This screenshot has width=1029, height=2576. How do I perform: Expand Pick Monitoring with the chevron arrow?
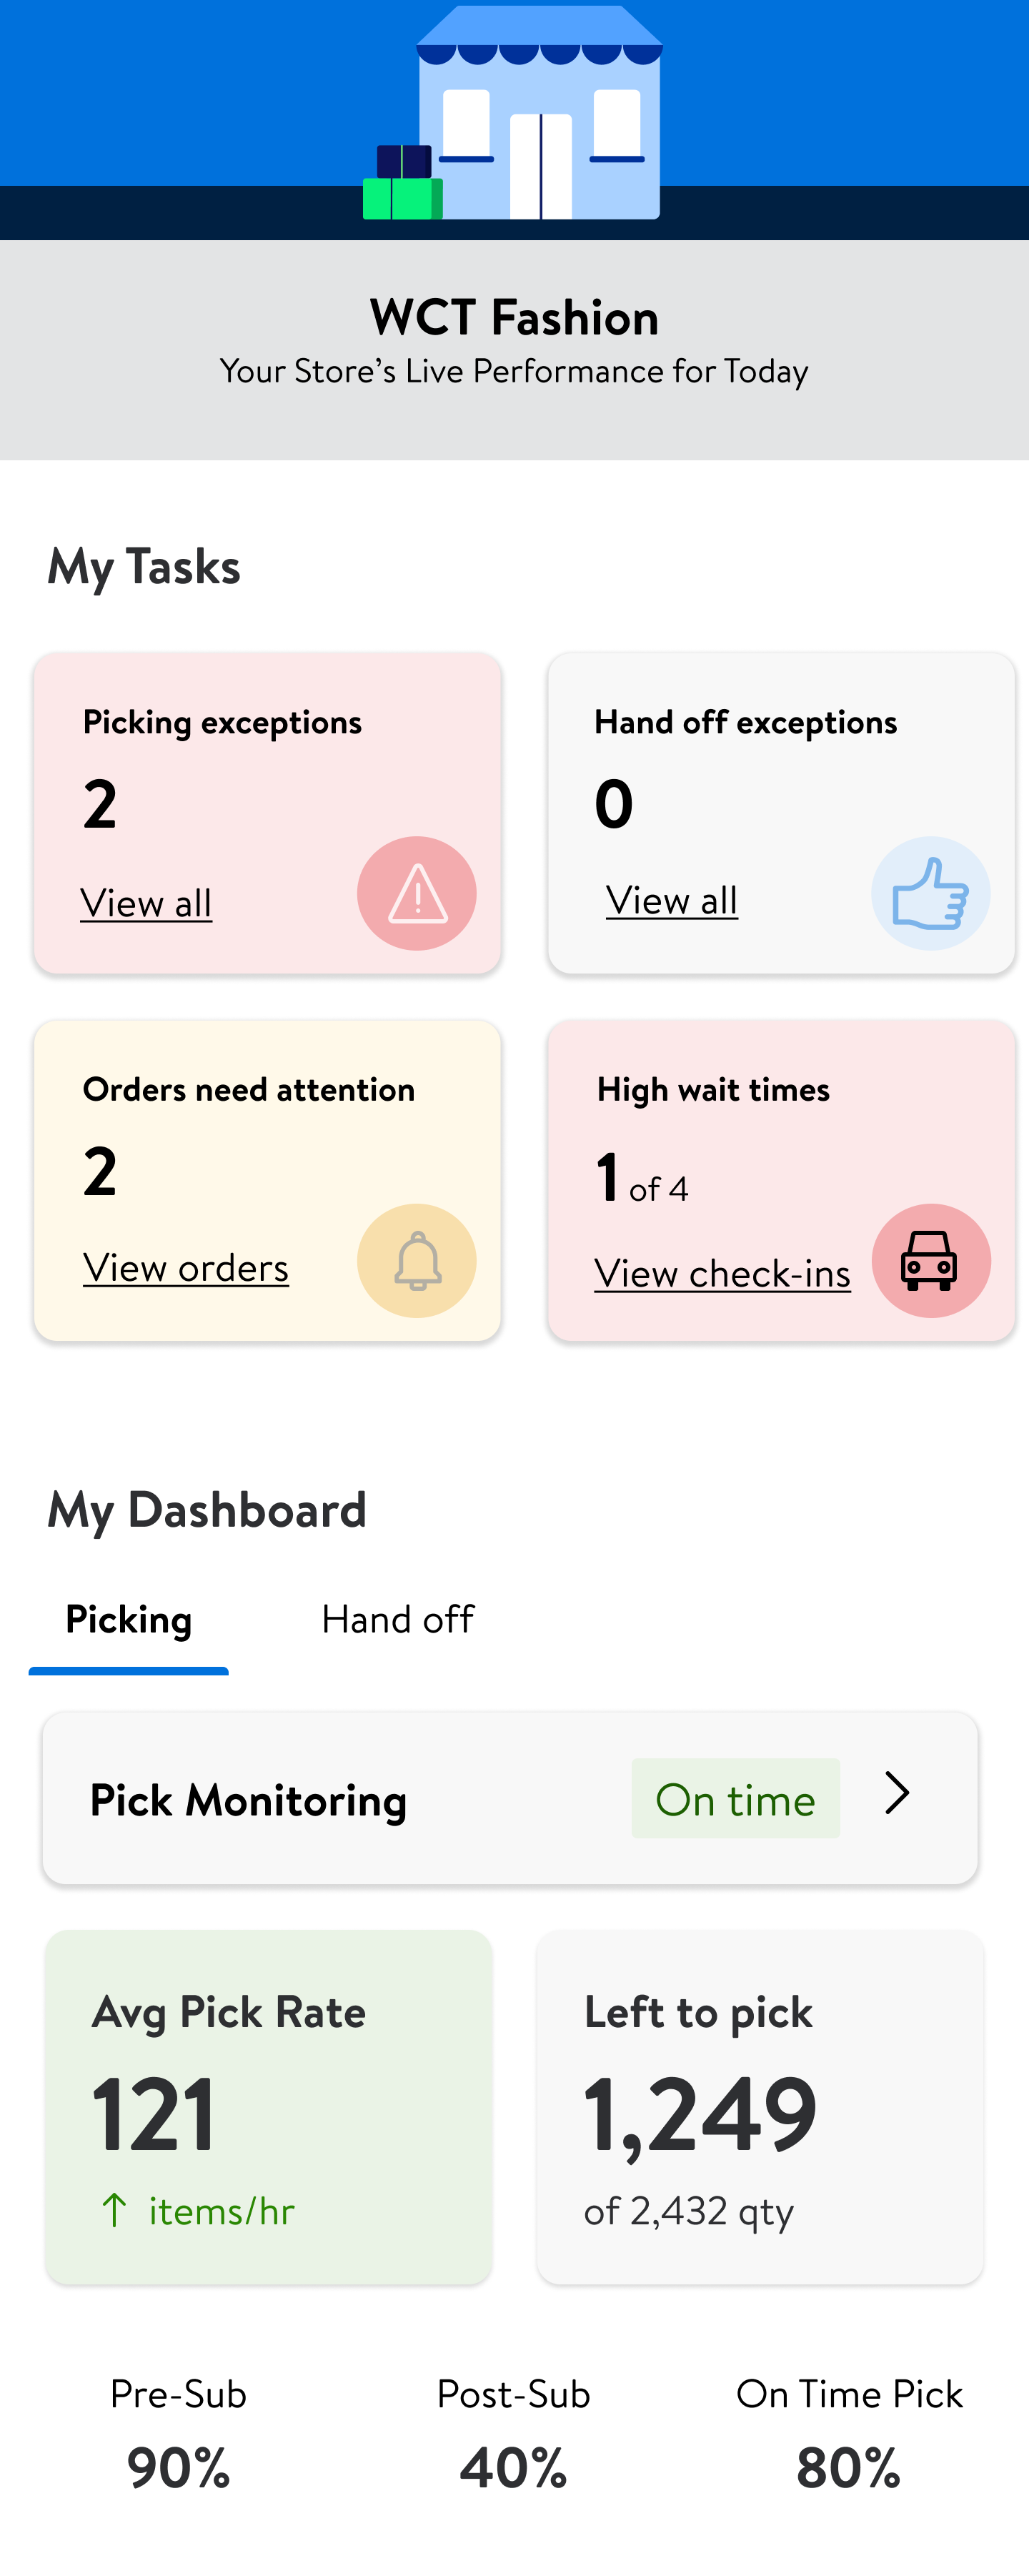pos(897,1794)
